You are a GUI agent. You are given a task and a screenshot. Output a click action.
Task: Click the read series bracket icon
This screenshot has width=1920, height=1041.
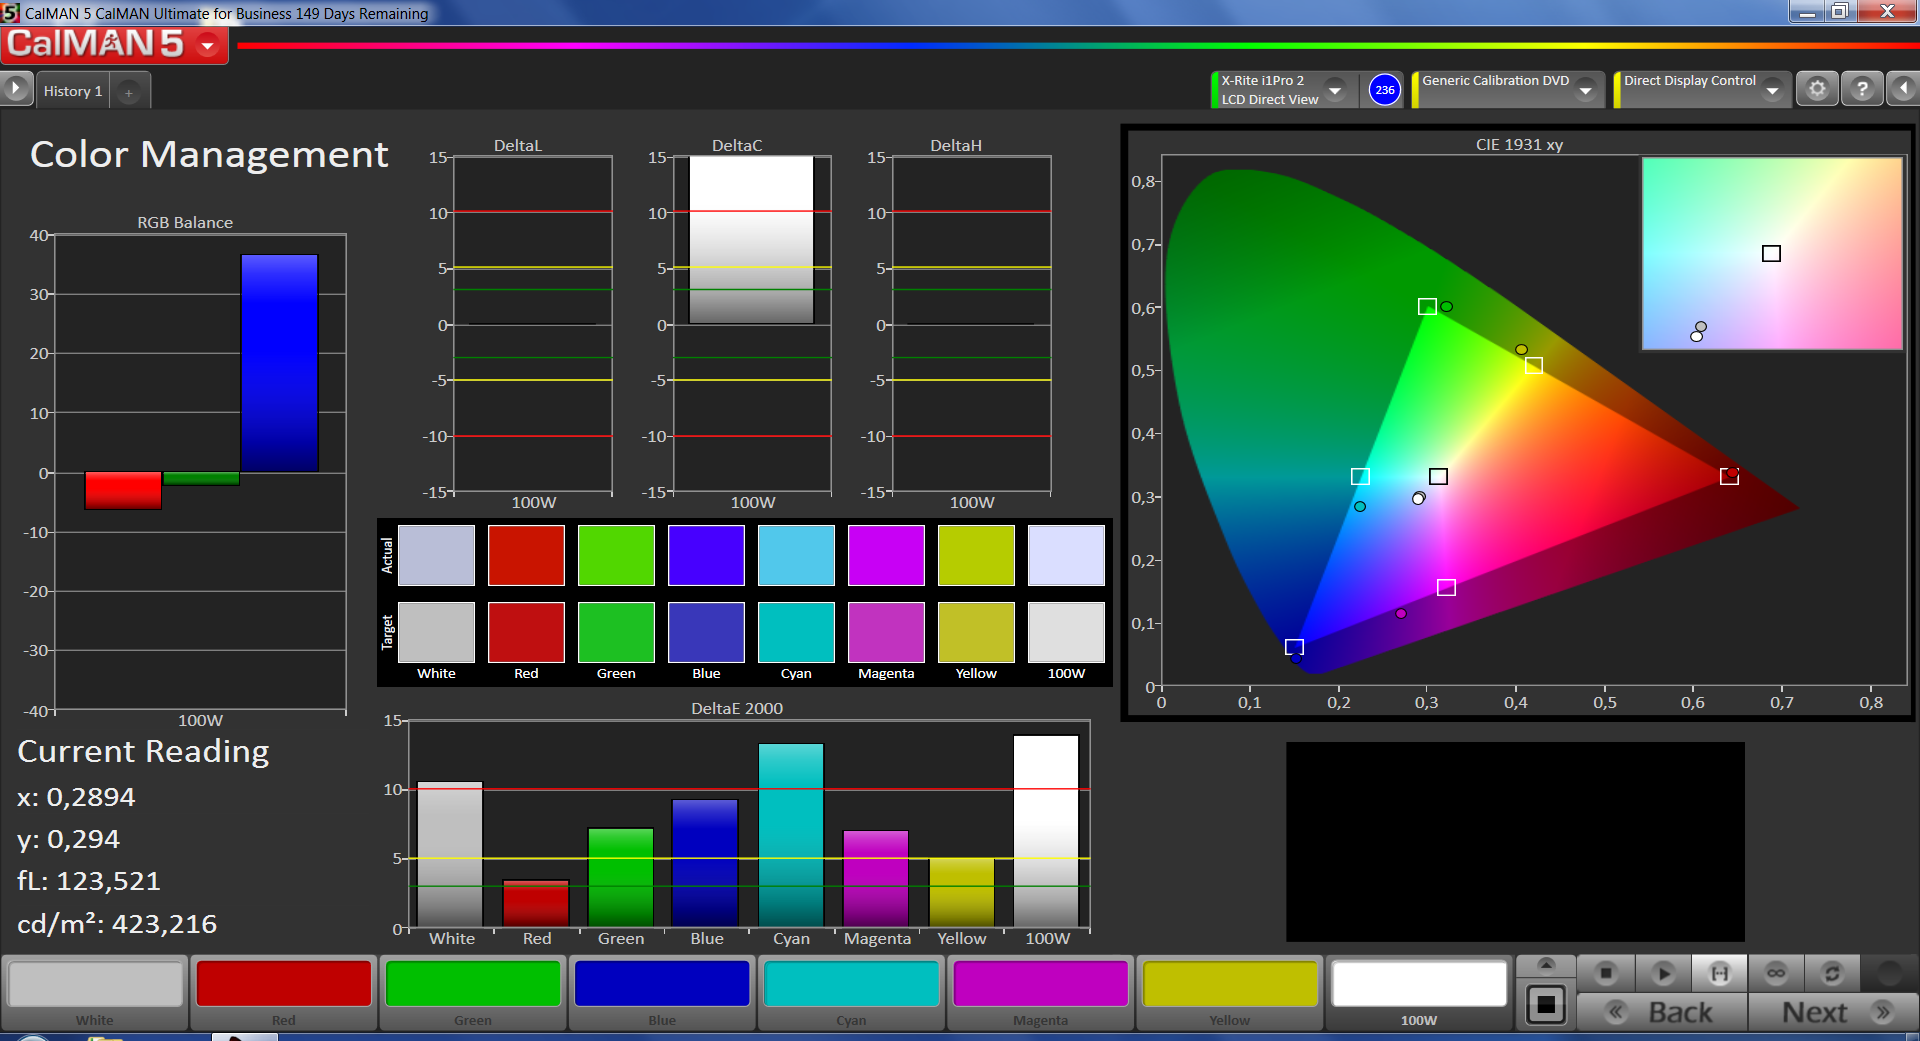(1719, 973)
